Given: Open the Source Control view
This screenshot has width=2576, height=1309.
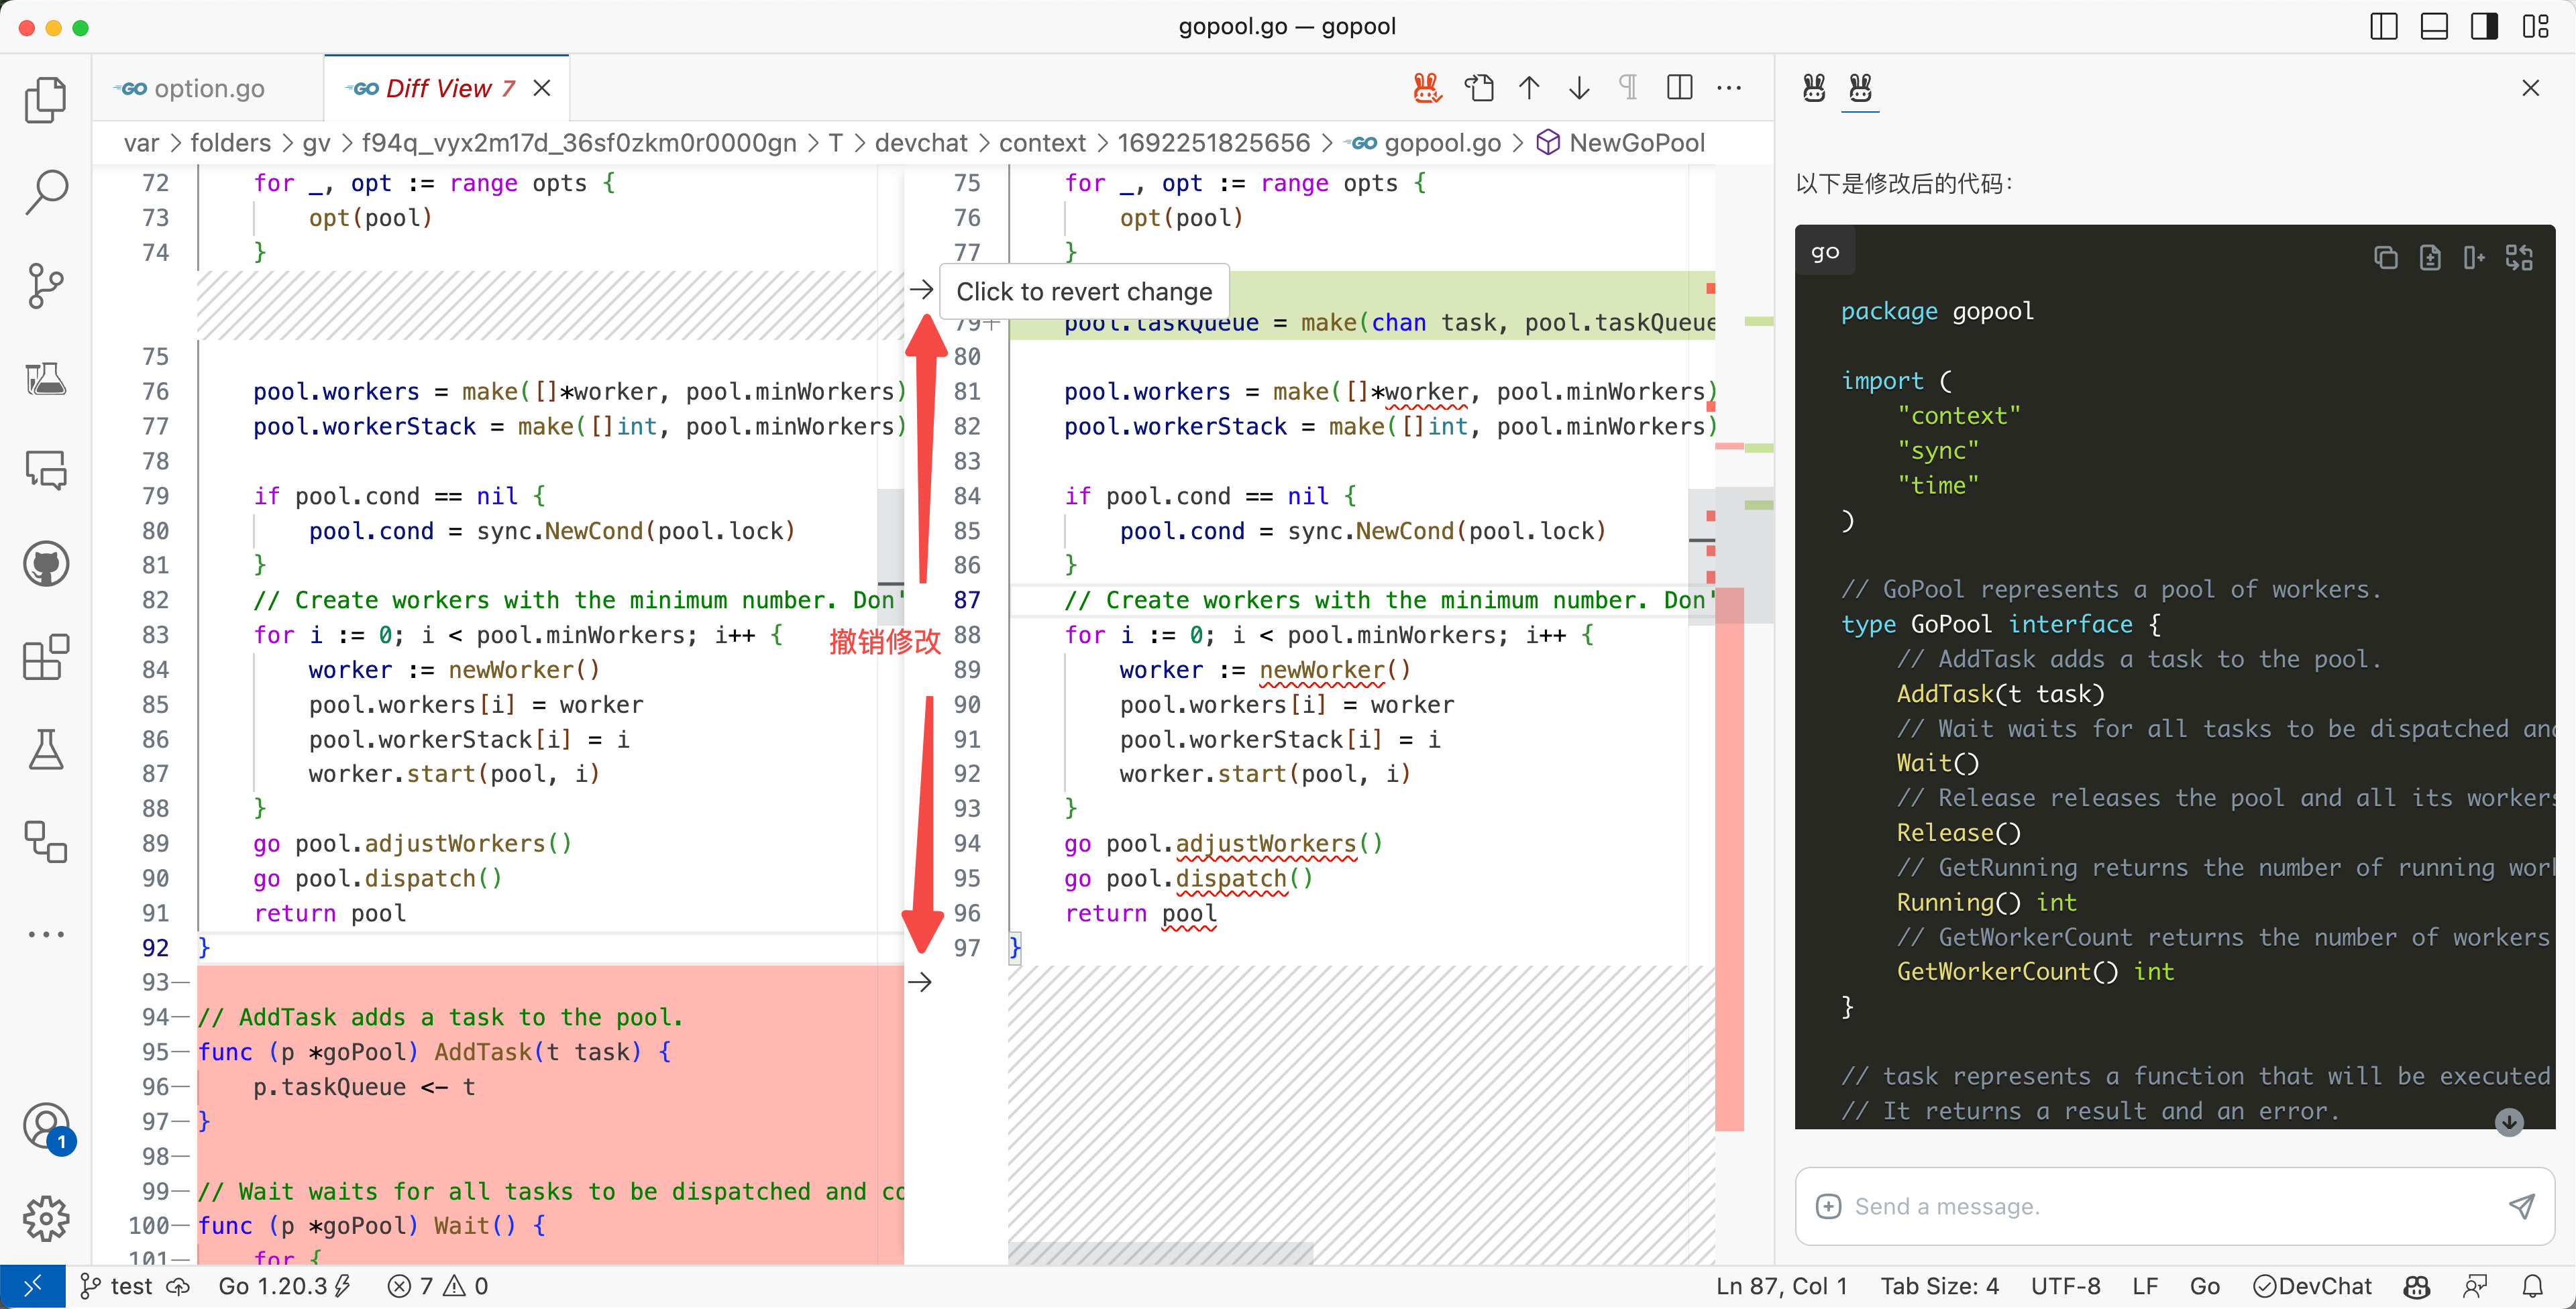Looking at the screenshot, I should (46, 285).
